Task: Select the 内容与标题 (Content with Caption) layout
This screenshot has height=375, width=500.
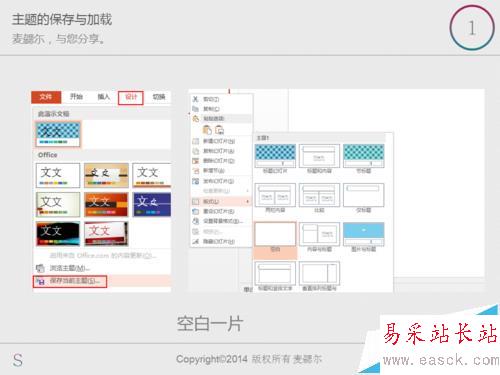Action: click(x=319, y=237)
